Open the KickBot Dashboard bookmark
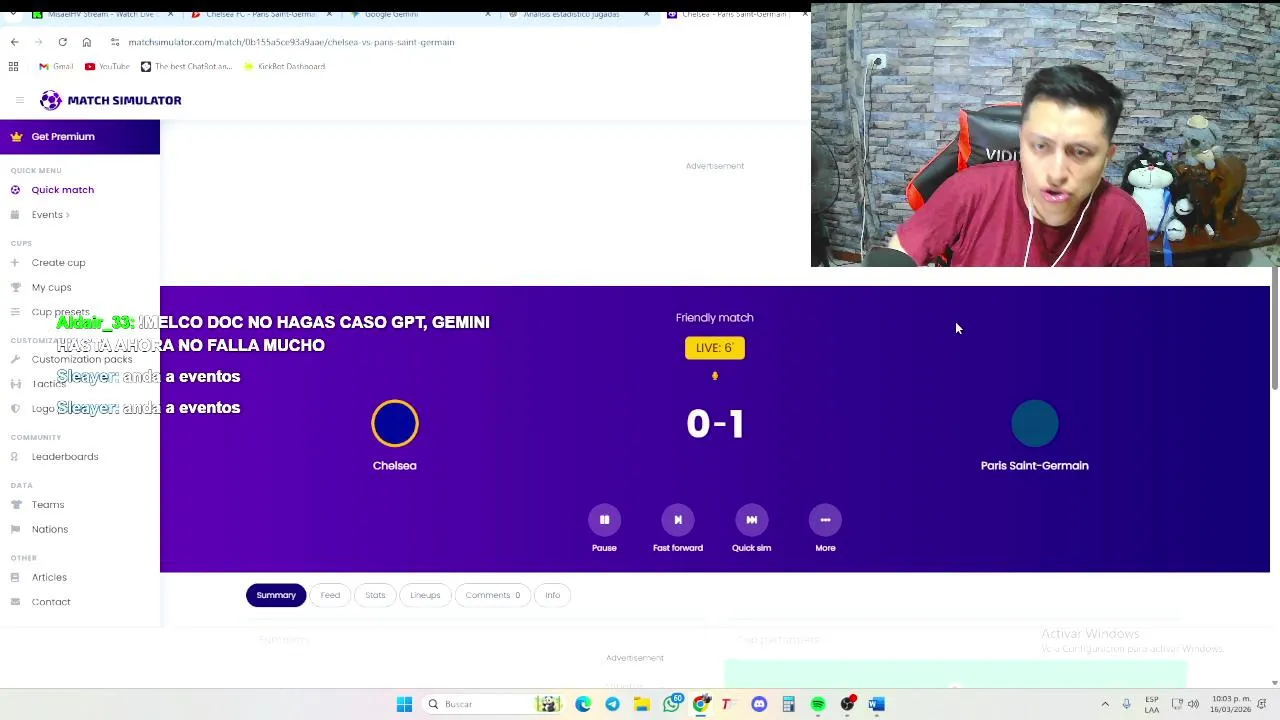 [x=285, y=66]
